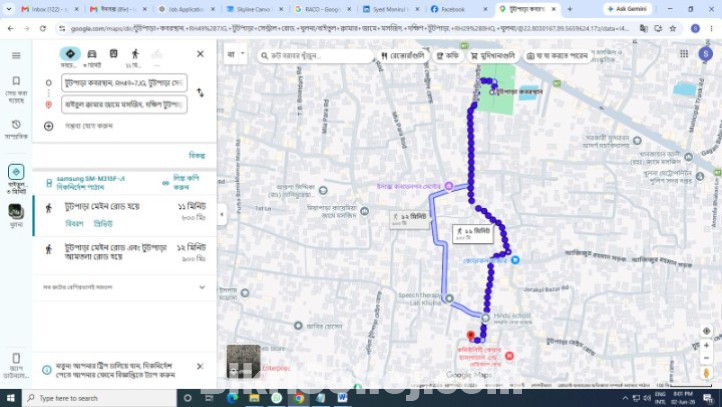The image size is (722, 407).
Task: Open File Explorer from the taskbar
Action: coord(254,398)
